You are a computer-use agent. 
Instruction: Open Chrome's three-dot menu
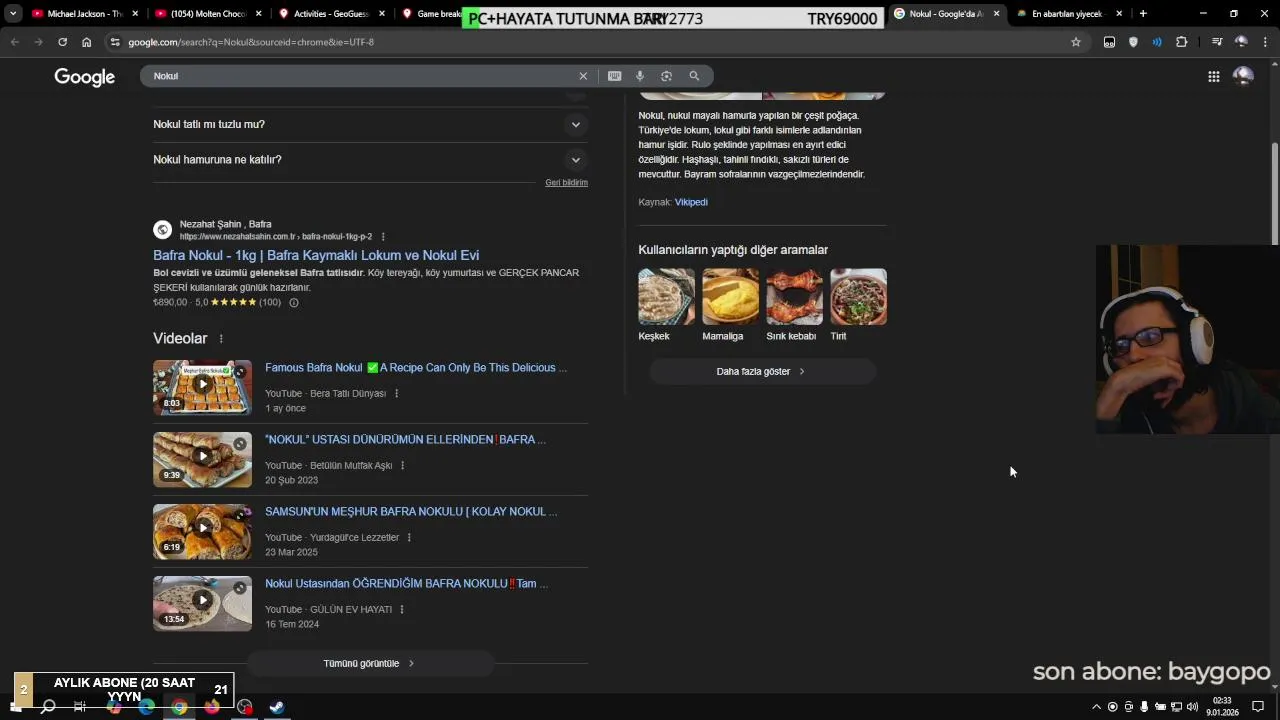click(x=1265, y=42)
